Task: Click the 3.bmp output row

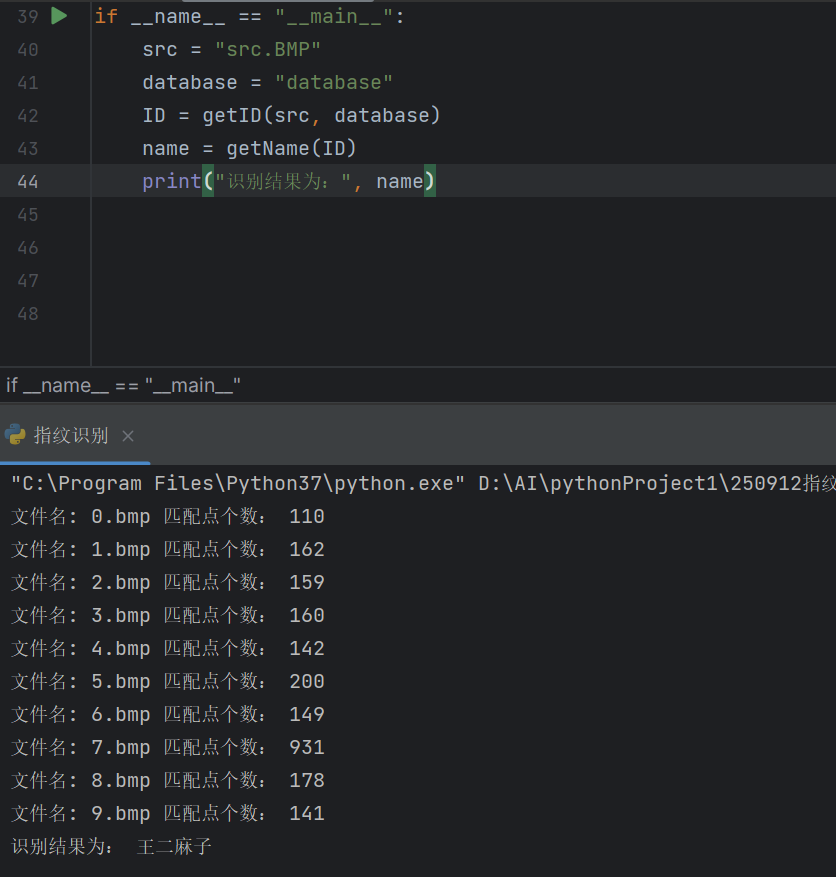Action: [168, 615]
